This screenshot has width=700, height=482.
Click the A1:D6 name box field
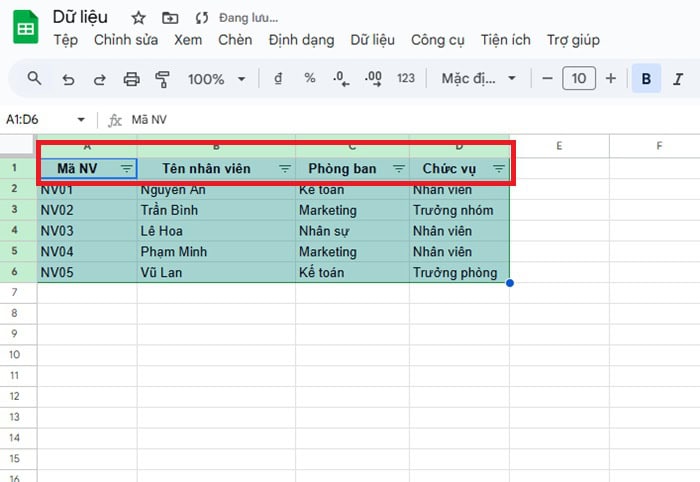click(x=40, y=119)
